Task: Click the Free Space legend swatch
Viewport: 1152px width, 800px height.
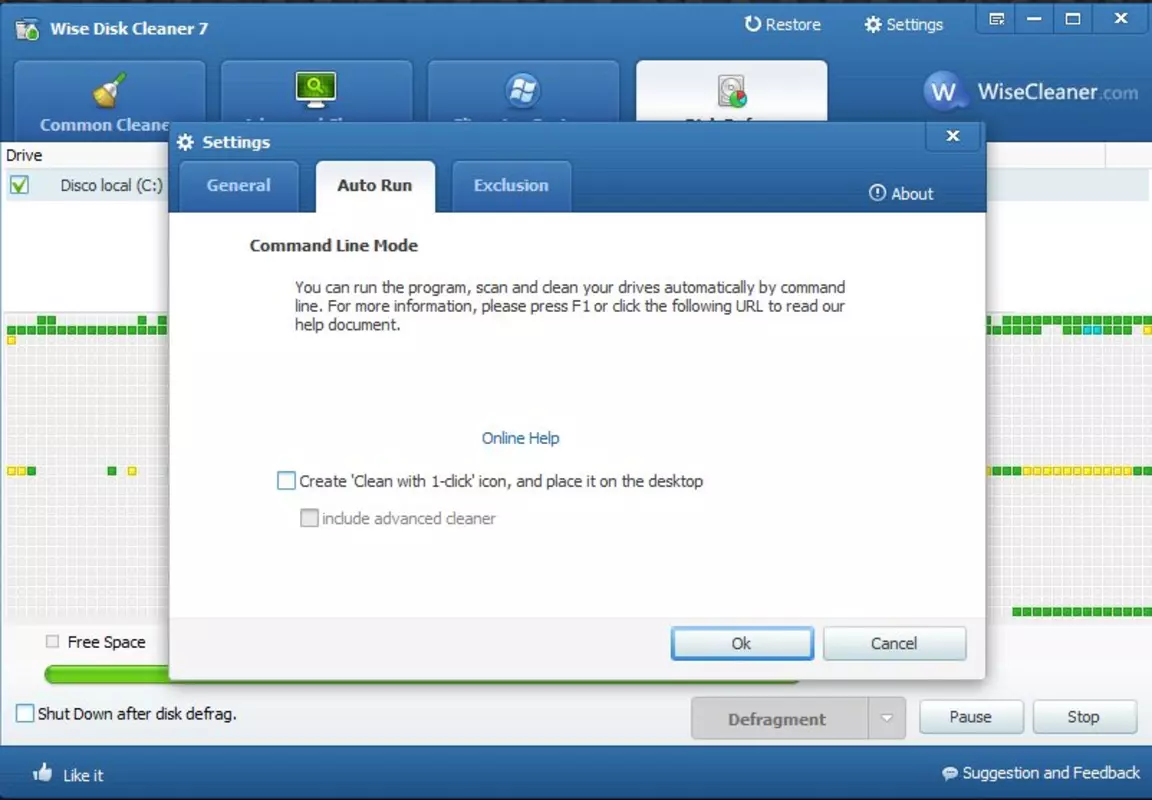Action: tap(52, 641)
